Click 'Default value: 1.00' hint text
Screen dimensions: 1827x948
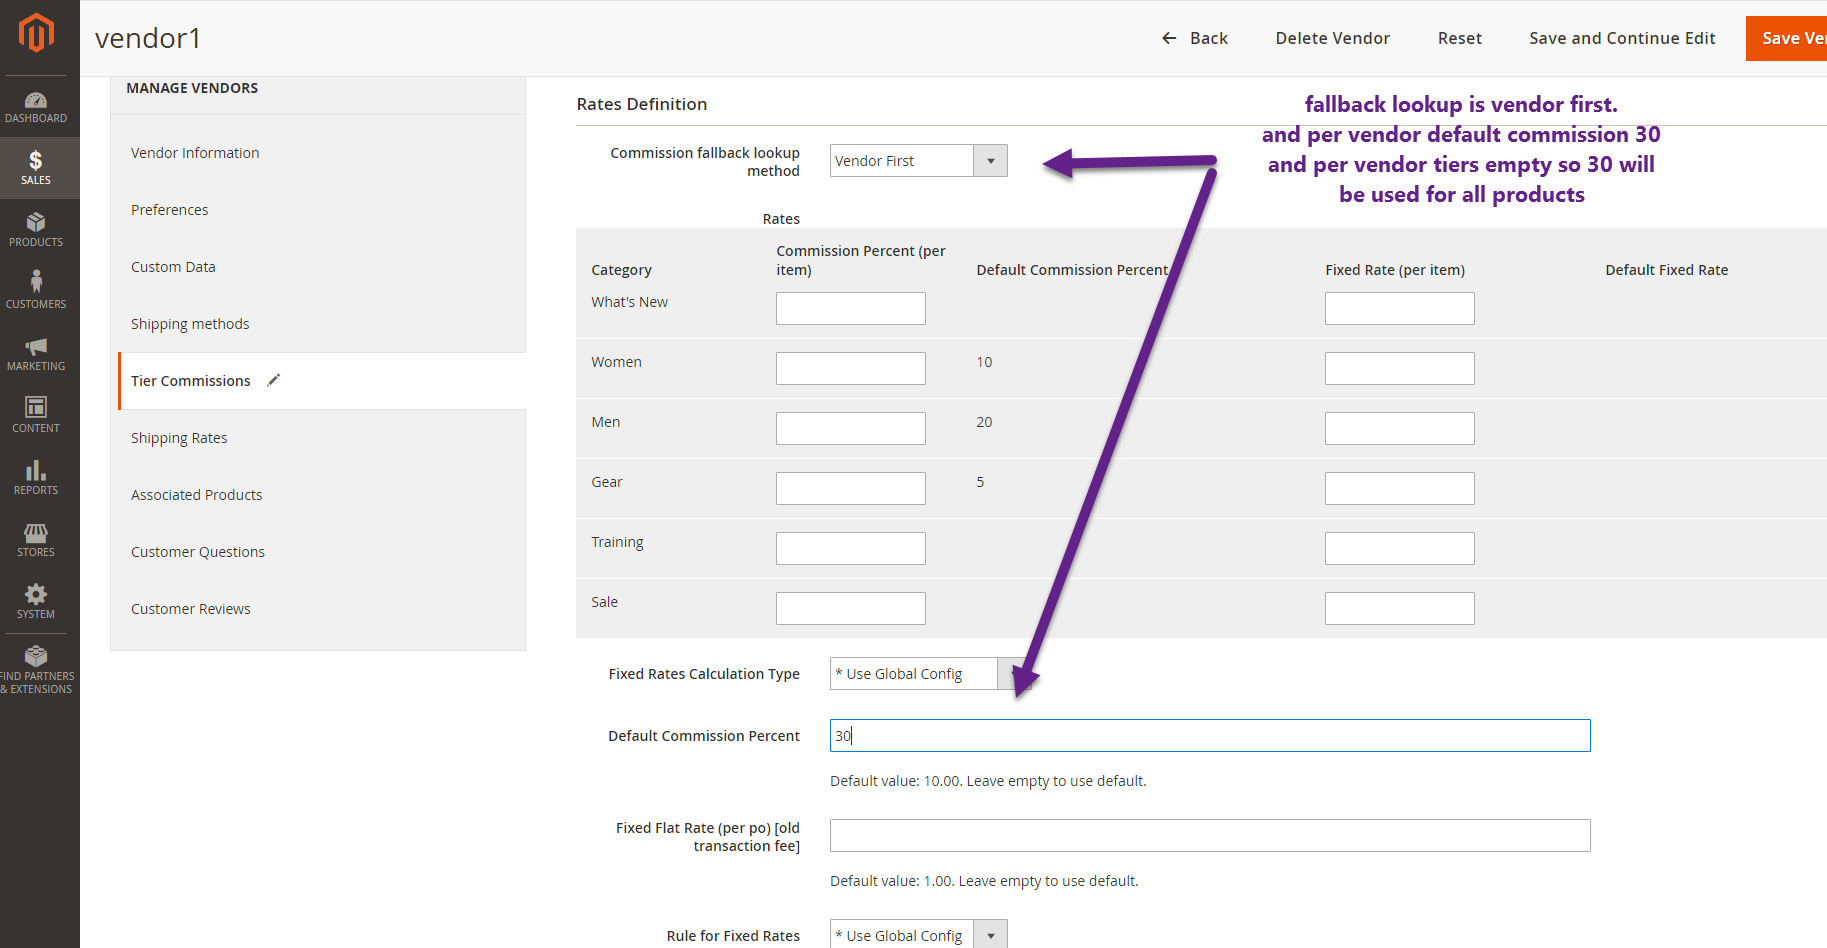pyautogui.click(x=984, y=881)
